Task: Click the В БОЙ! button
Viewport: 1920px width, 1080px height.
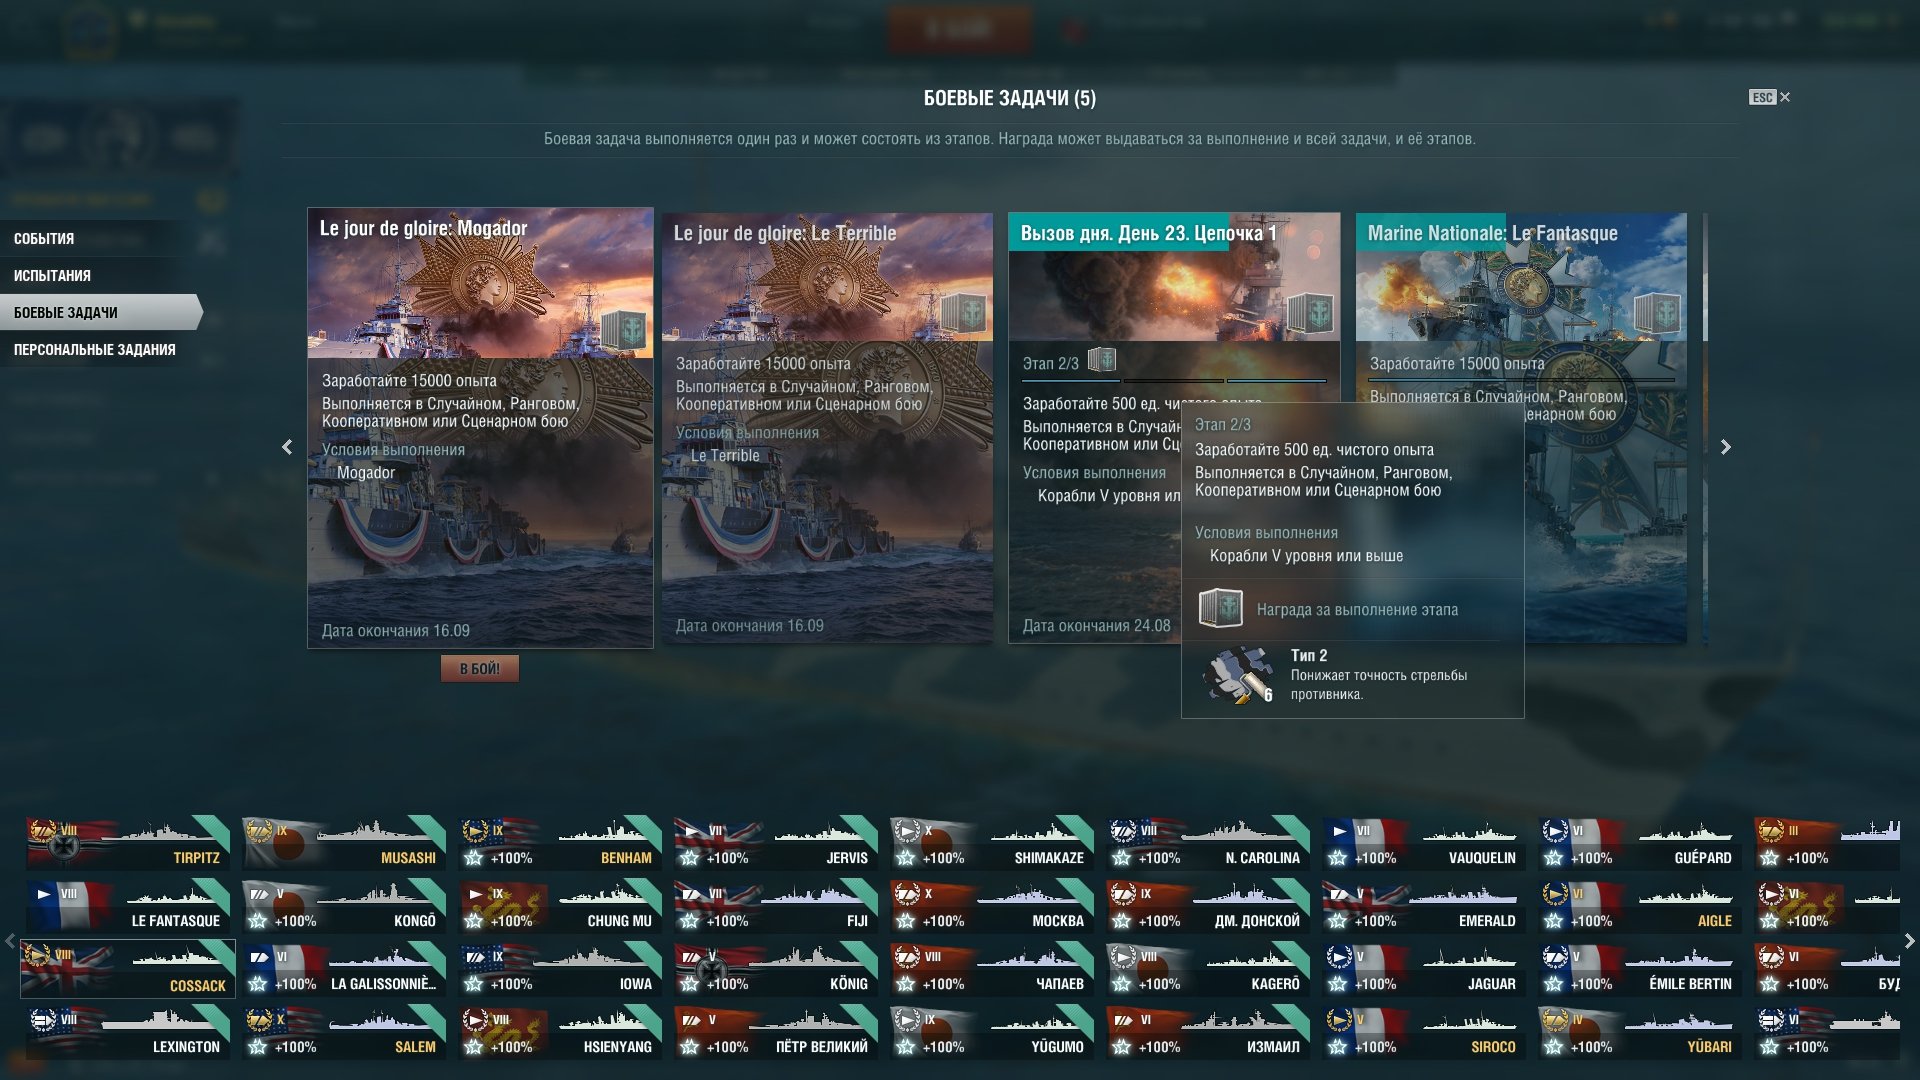Action: (480, 669)
